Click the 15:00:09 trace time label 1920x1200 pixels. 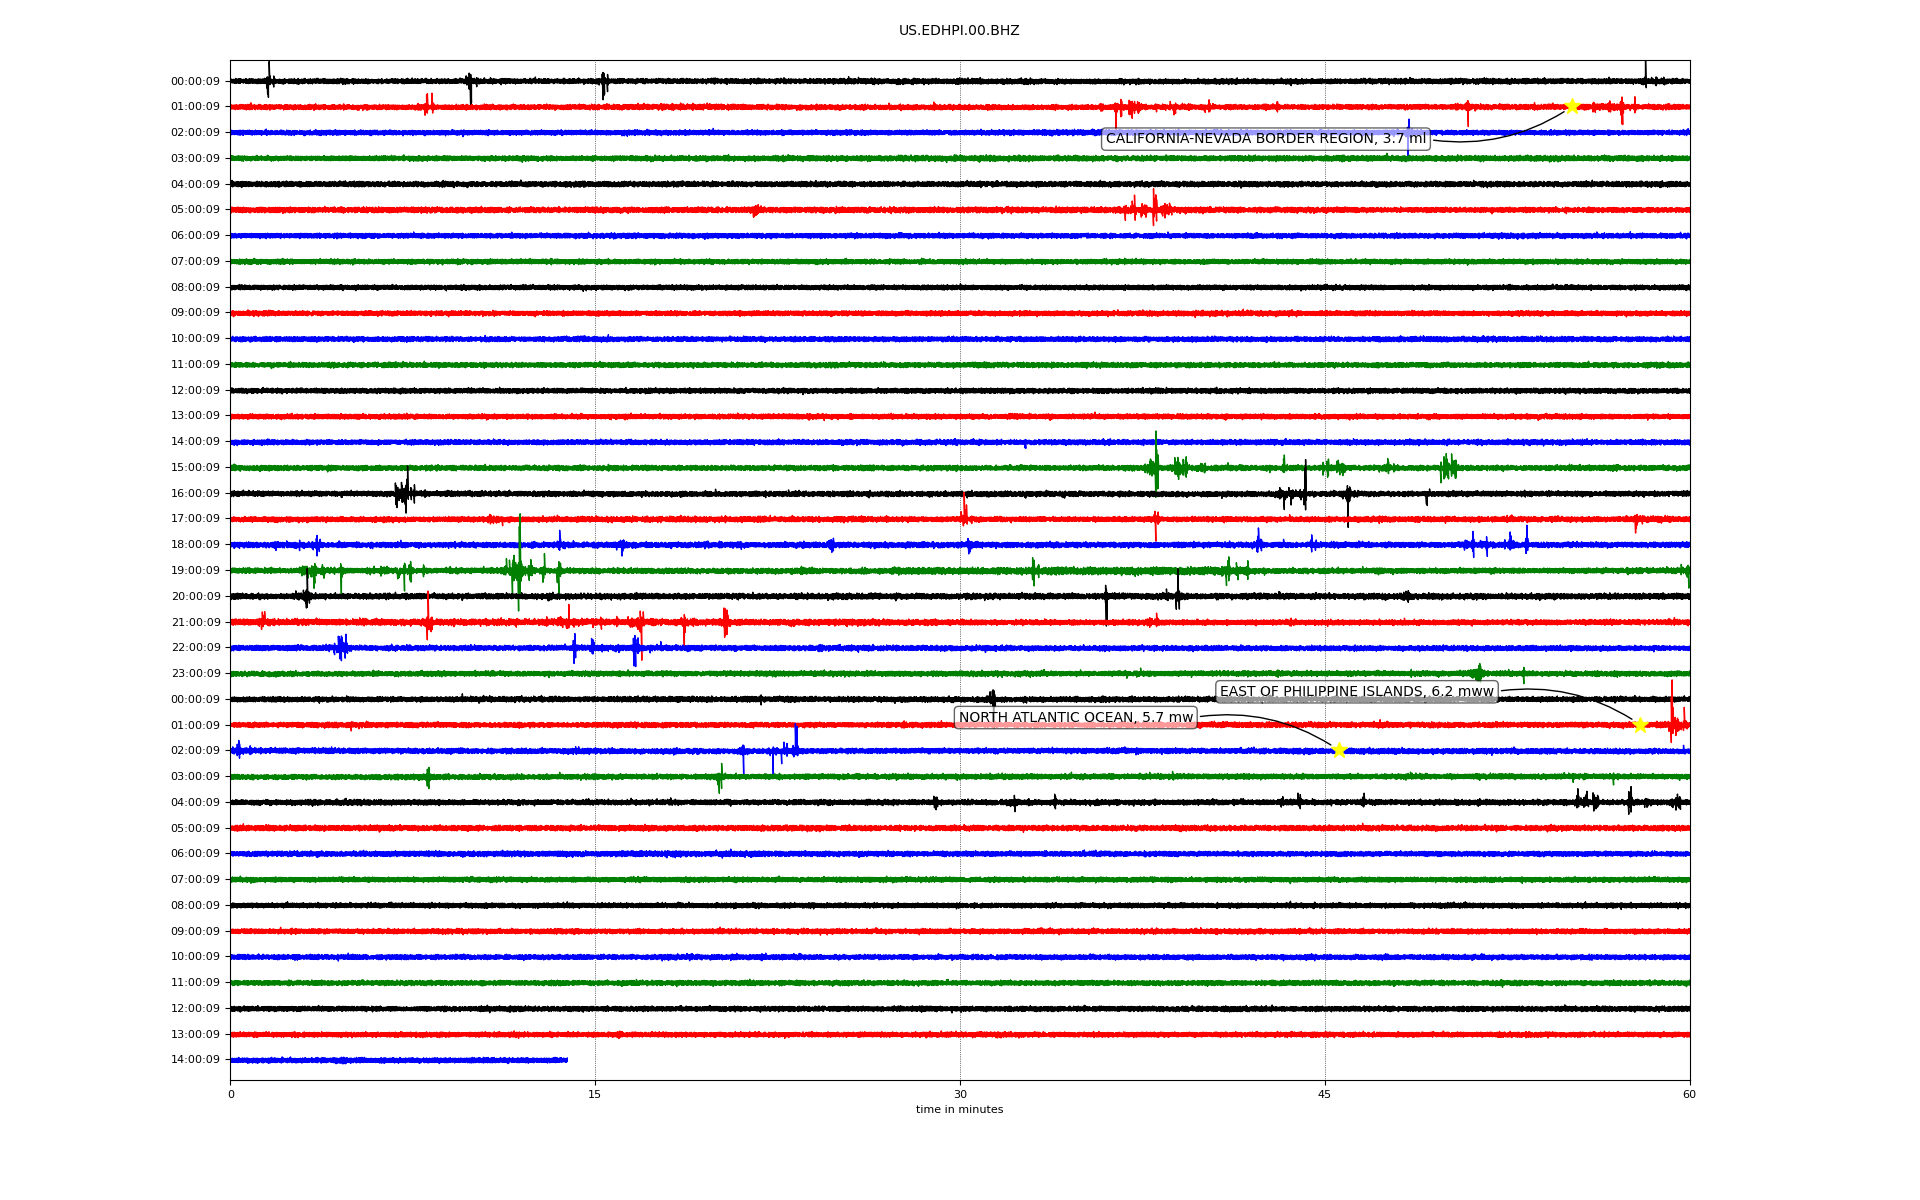(196, 468)
